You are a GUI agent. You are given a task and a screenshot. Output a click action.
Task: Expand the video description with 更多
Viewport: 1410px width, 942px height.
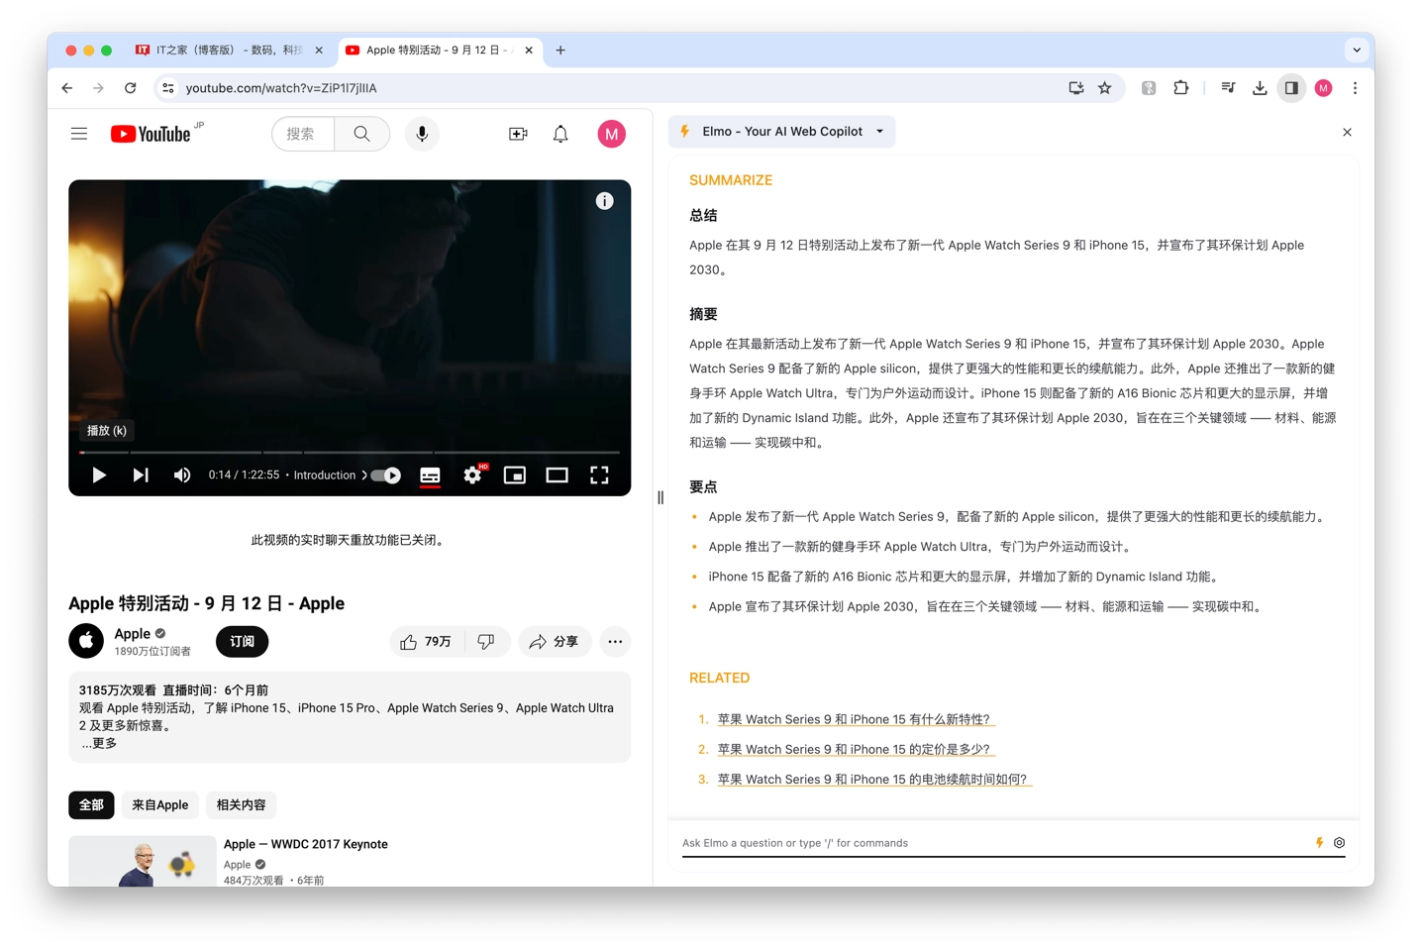100,744
